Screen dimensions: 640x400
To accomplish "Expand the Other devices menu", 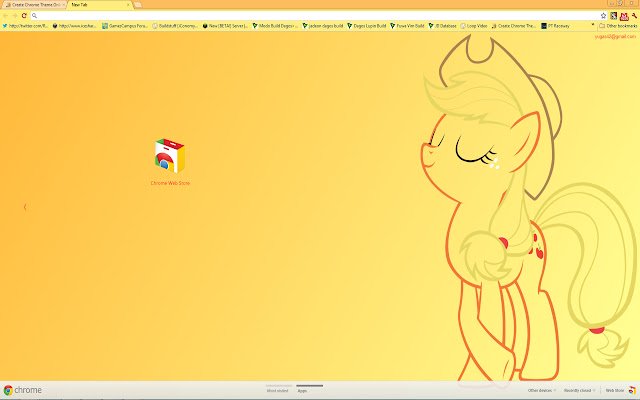I will tap(542, 391).
